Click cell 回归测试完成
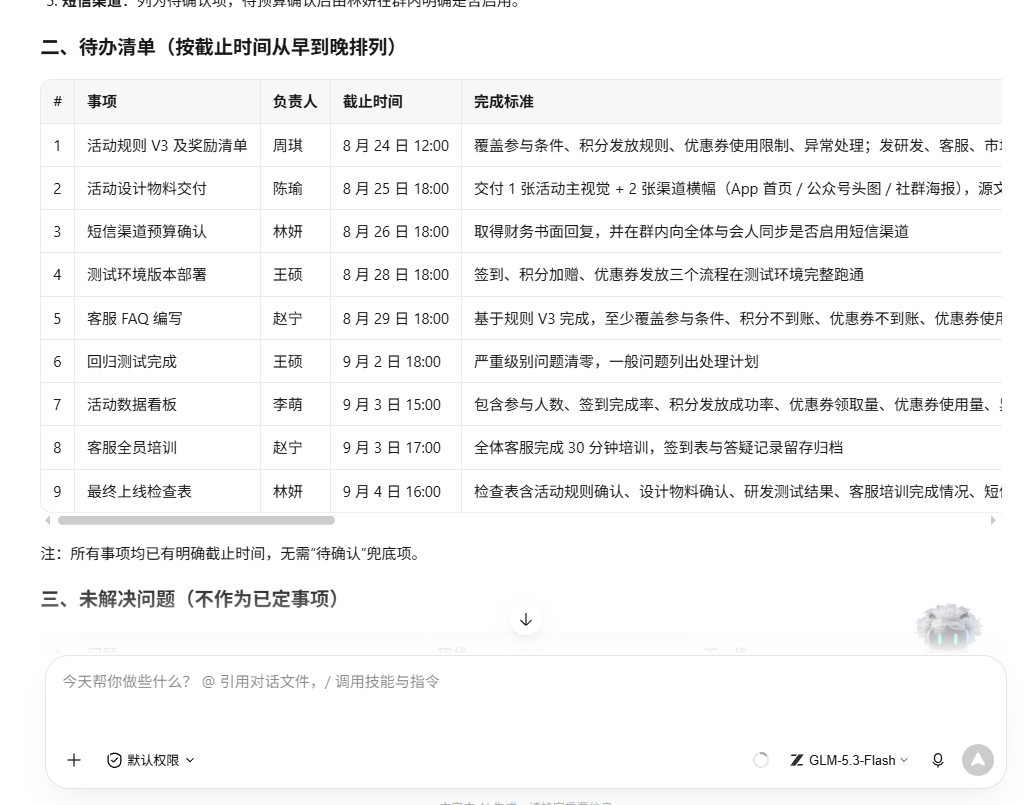Viewport: 1024px width, 805px height. click(x=132, y=362)
